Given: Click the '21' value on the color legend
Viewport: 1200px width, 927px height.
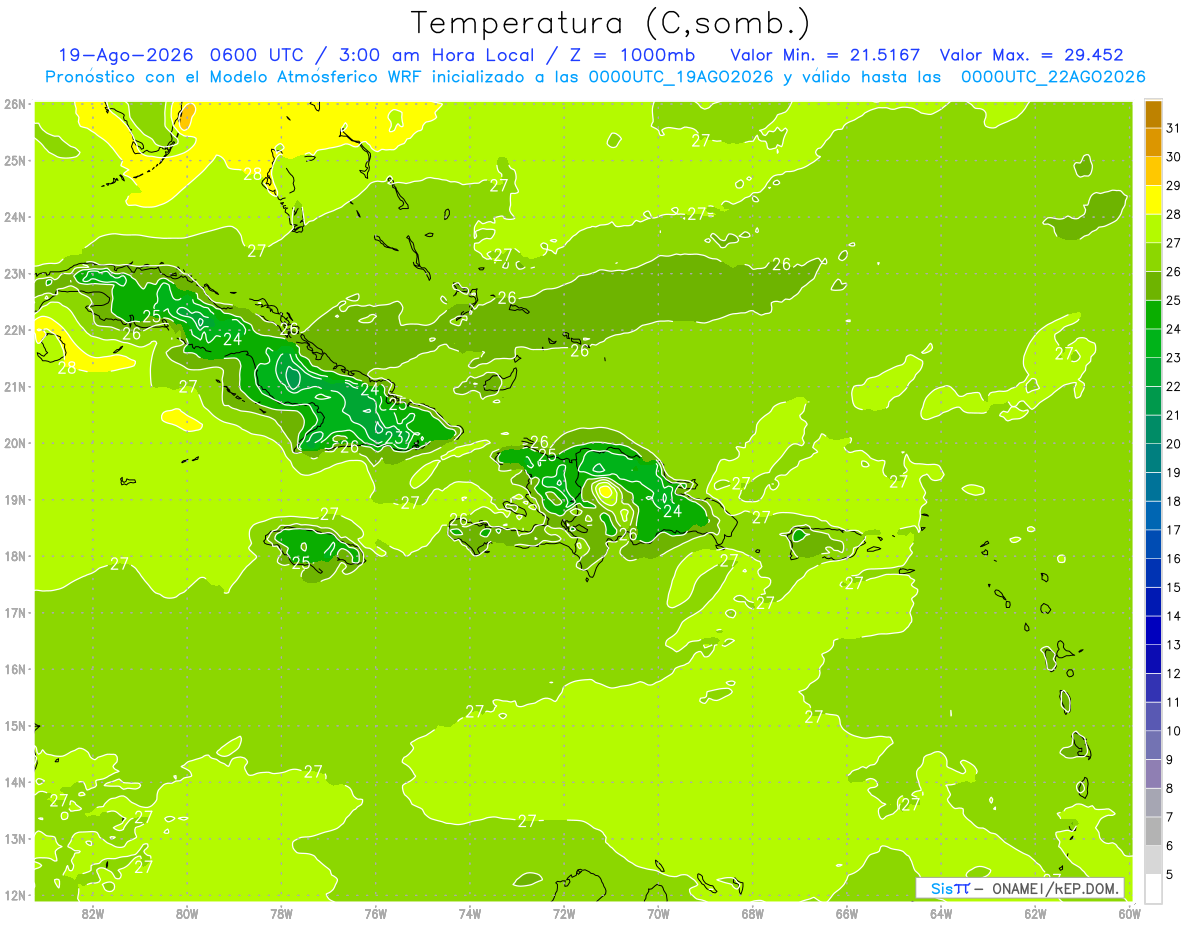Looking at the screenshot, I should click(1174, 416).
